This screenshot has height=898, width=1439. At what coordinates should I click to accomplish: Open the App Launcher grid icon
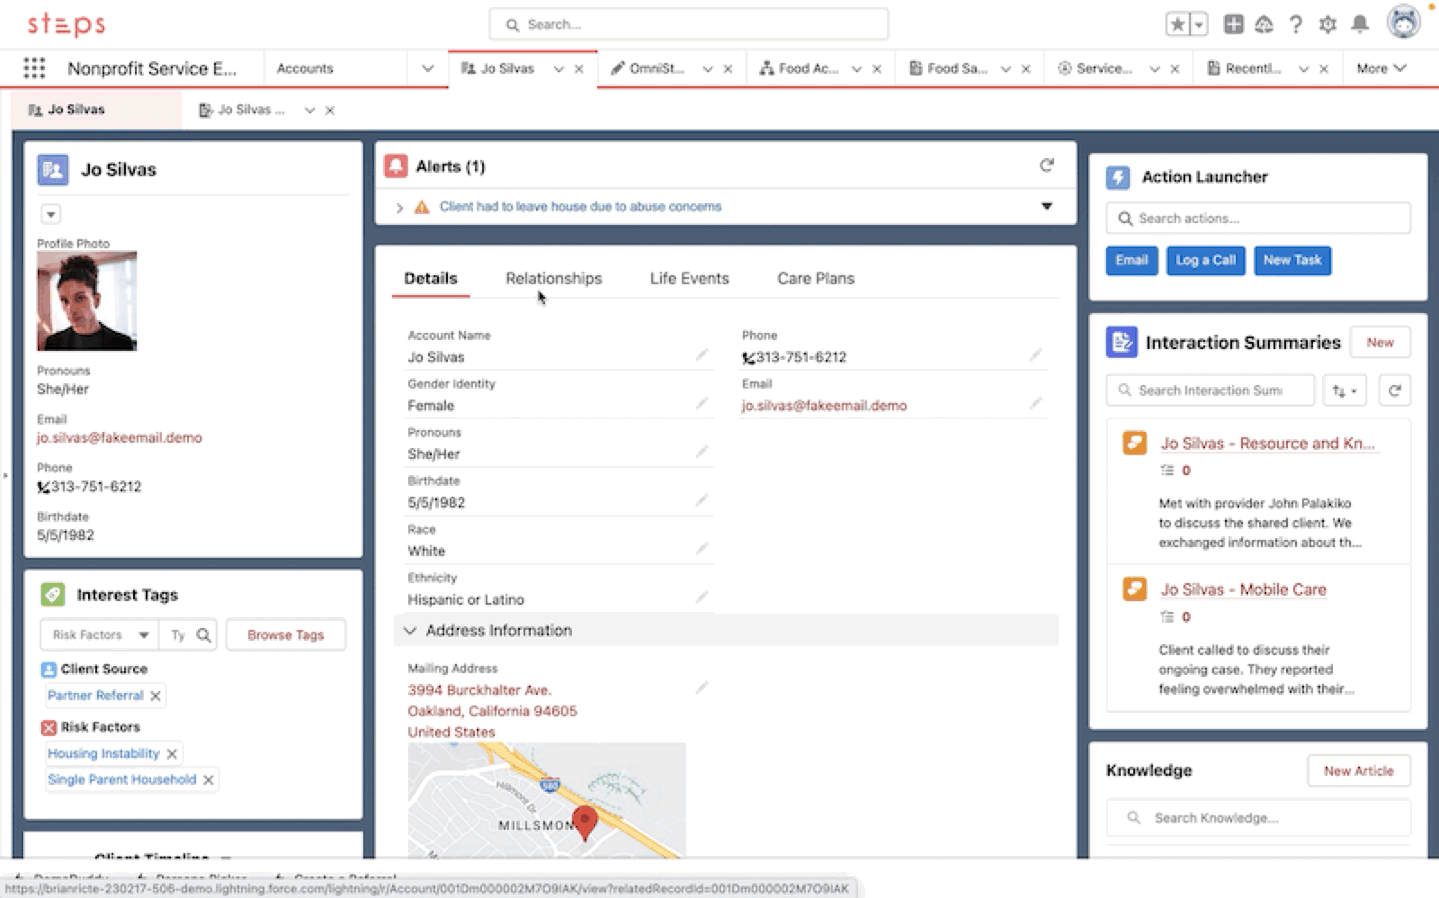(x=34, y=68)
